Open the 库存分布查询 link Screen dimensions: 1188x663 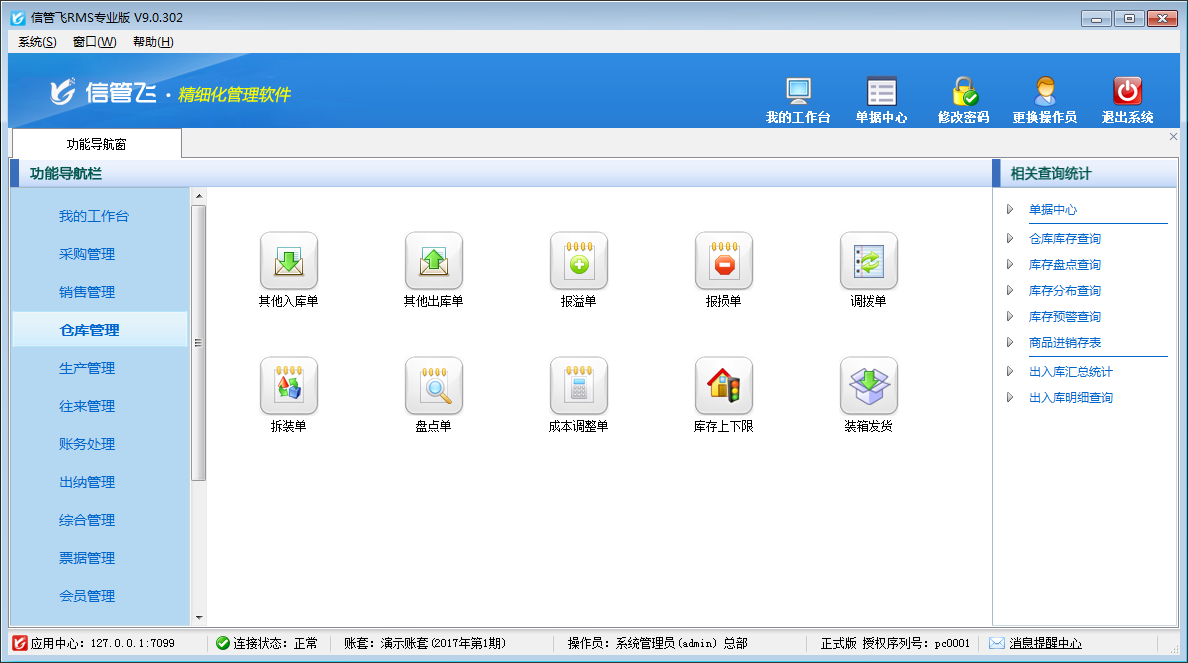1065,291
